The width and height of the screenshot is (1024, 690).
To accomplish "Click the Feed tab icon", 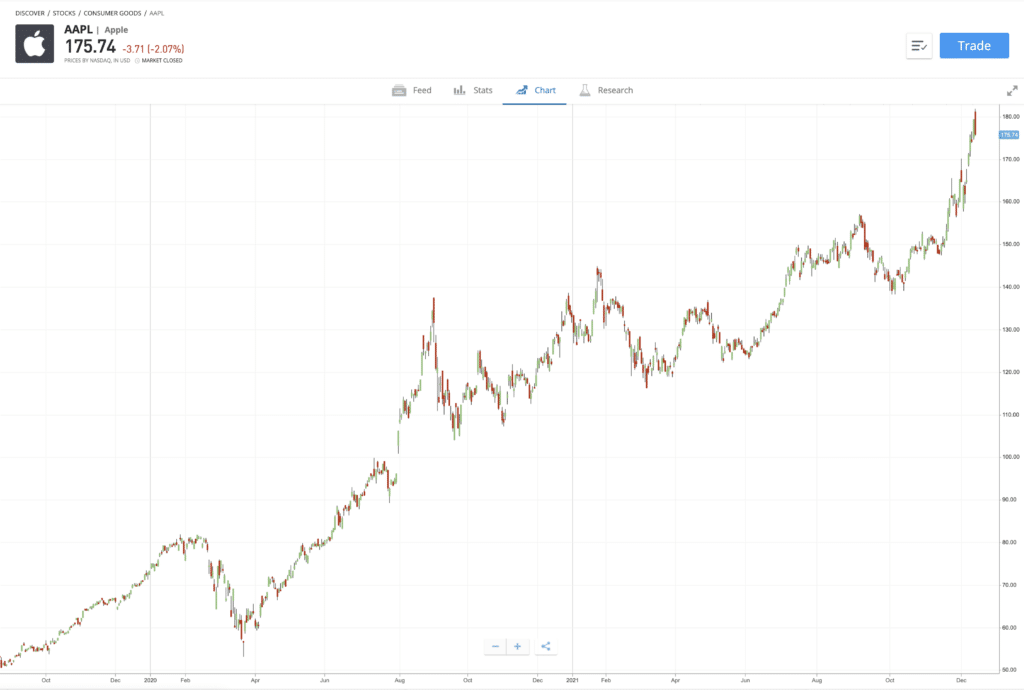I will pyautogui.click(x=399, y=90).
